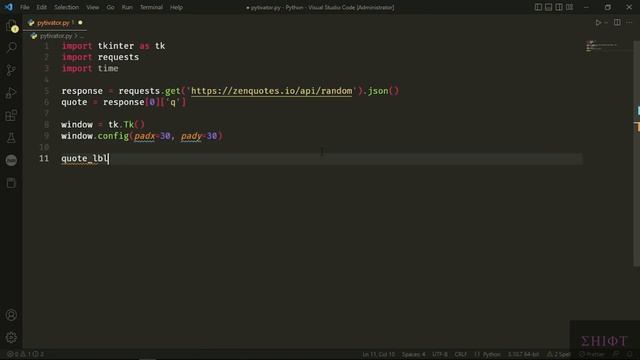Open the Manage settings gear
The height and width of the screenshot is (360, 640).
point(11,338)
